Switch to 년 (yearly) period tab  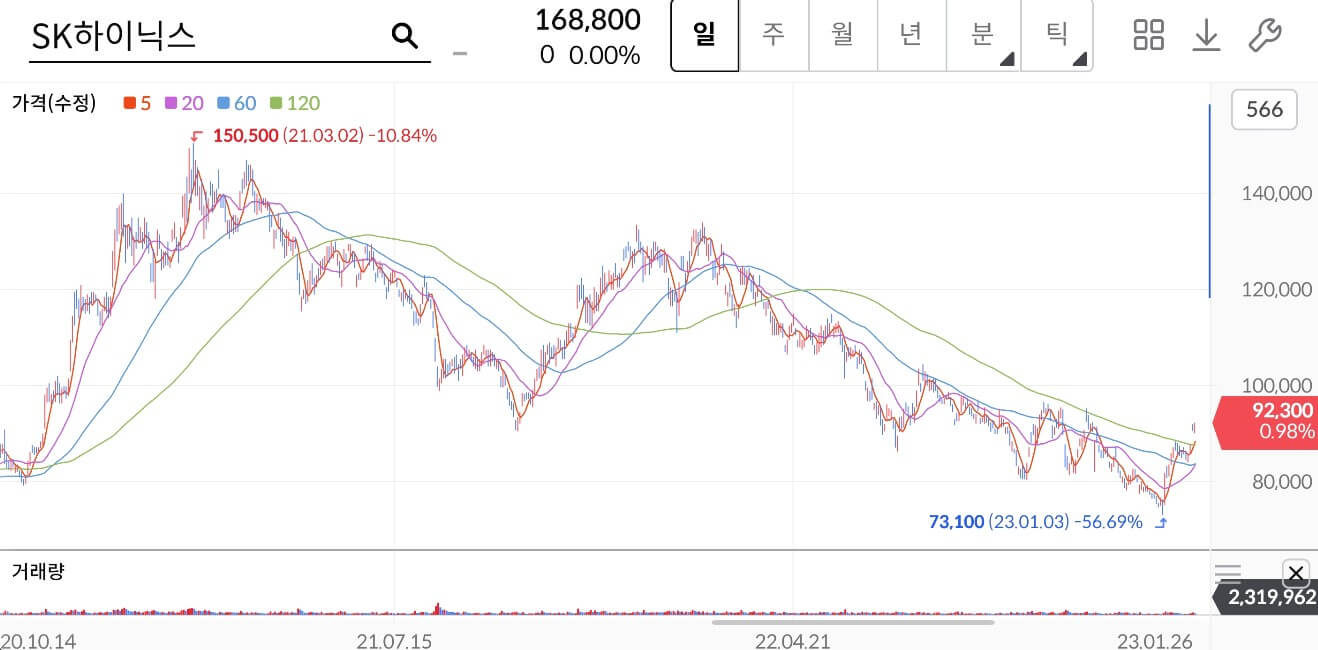click(x=911, y=35)
